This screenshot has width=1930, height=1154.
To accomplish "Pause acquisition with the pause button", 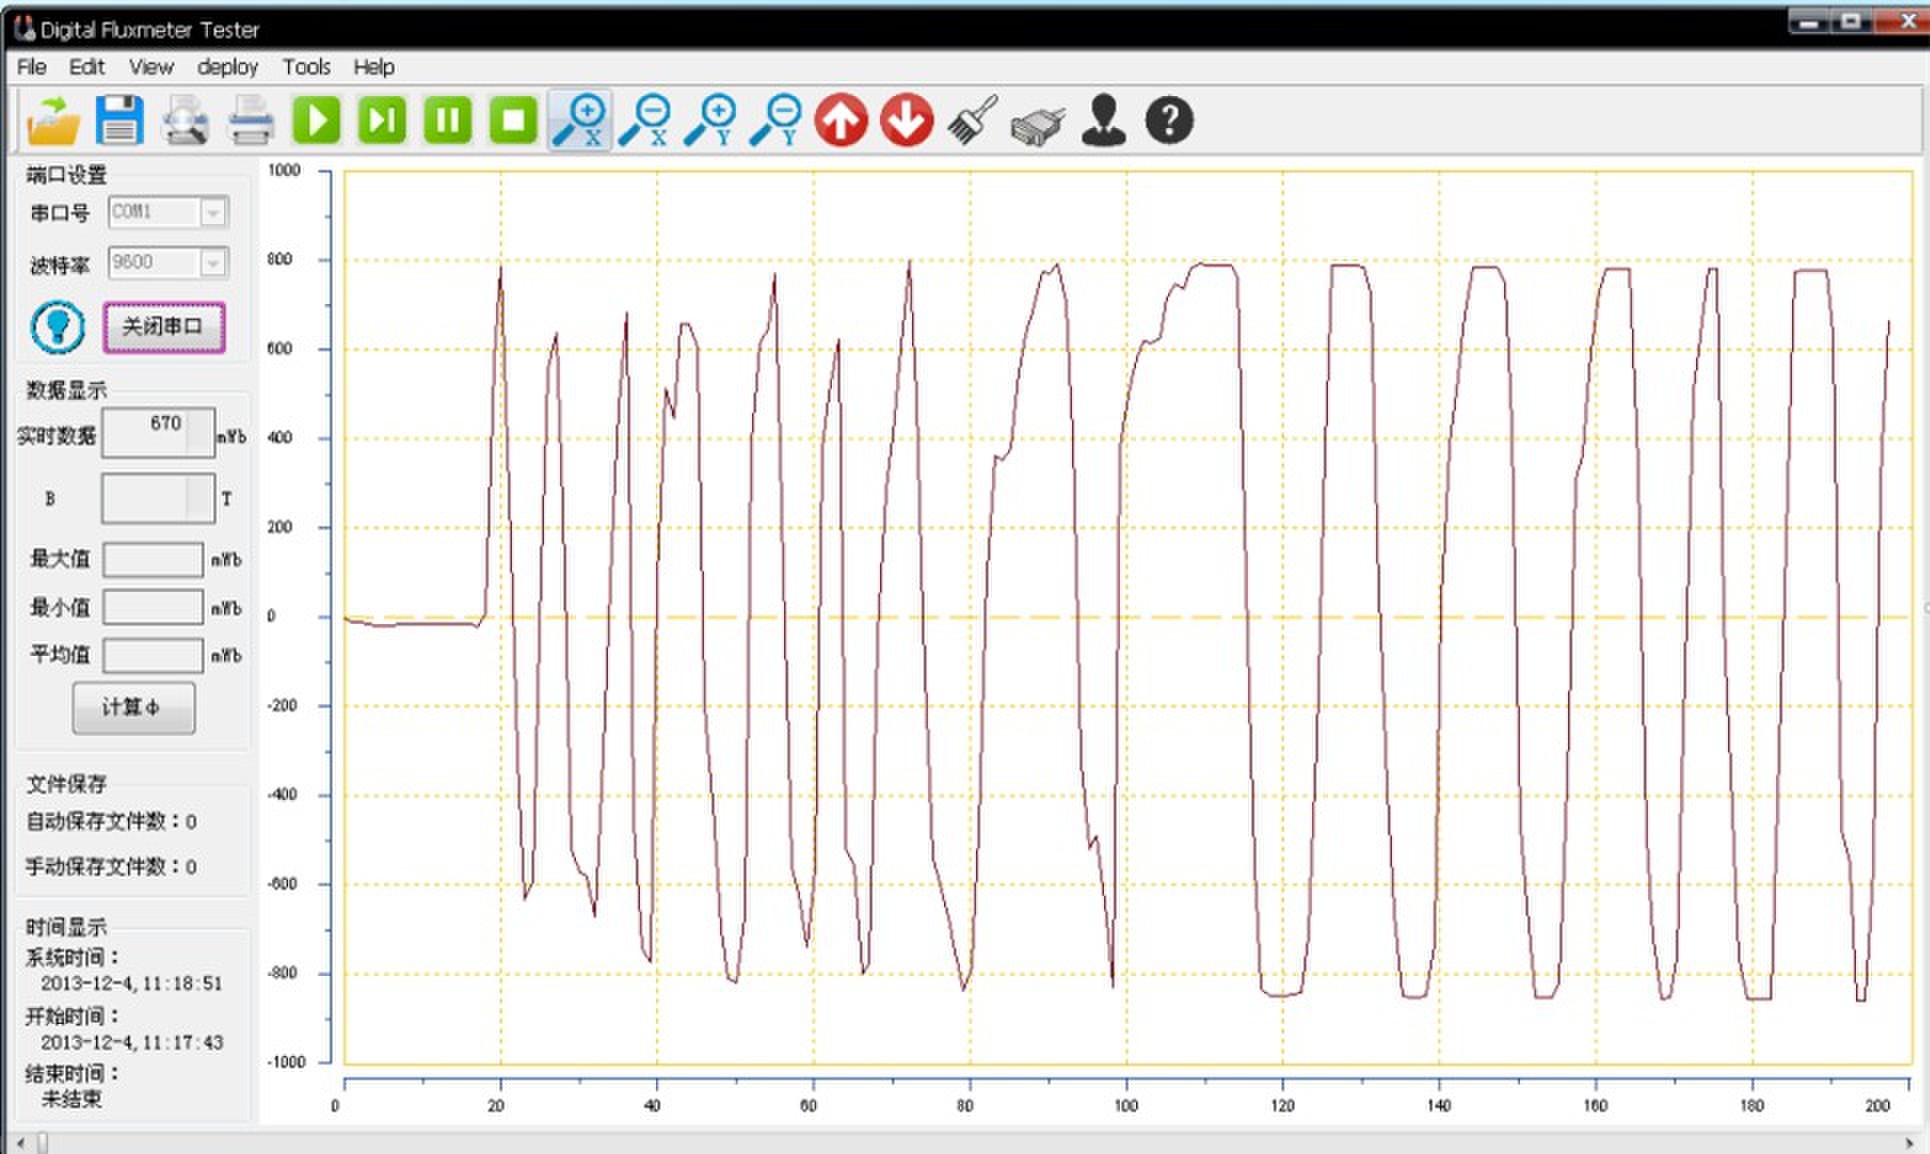I will pyautogui.click(x=447, y=120).
